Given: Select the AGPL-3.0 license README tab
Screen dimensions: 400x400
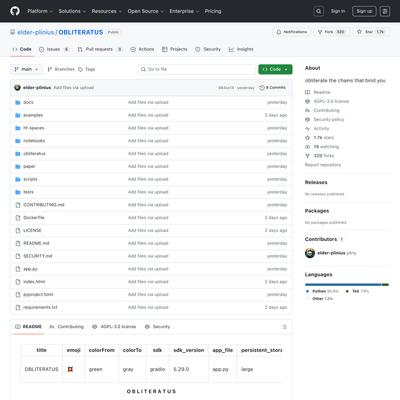Looking at the screenshot, I should 115,327.
